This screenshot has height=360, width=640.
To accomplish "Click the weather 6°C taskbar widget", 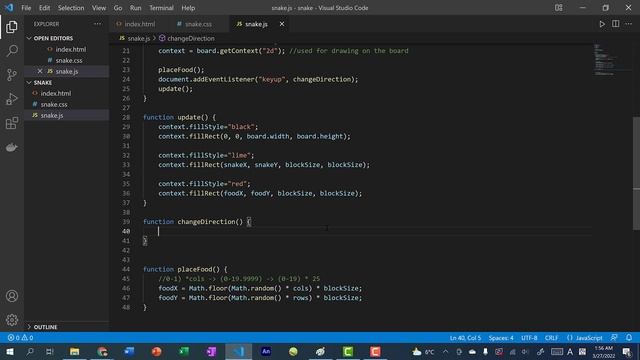I will tap(423, 351).
